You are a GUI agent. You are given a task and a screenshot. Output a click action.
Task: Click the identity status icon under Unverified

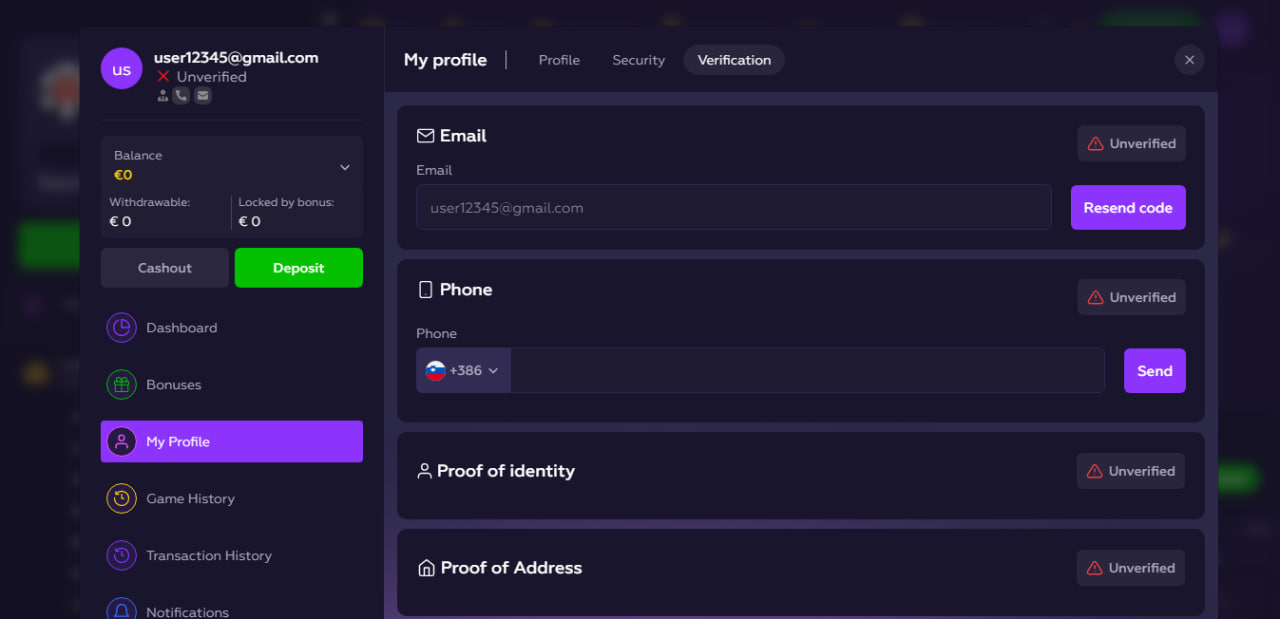[x=162, y=96]
